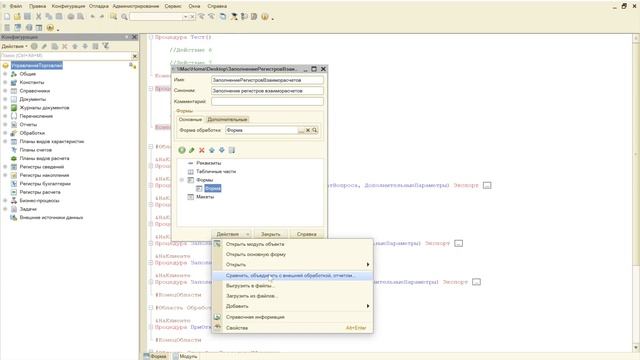Select Табличные части in dialog tree
640x360 pixels.
point(216,171)
